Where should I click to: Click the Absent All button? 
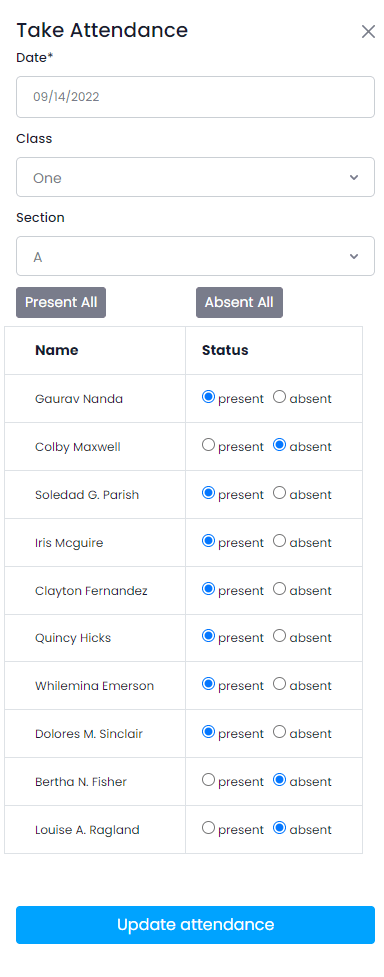[x=239, y=302]
